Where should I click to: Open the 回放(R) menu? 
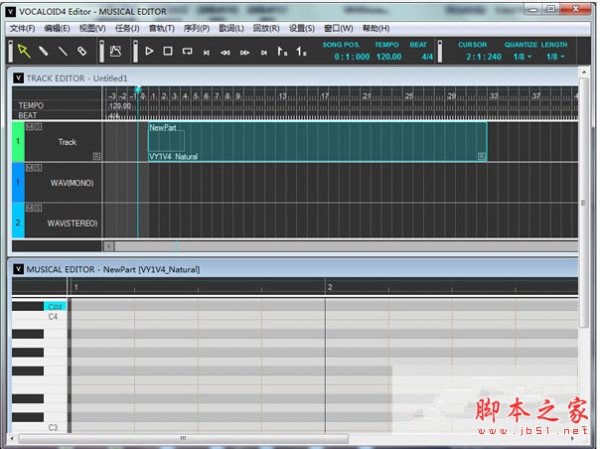pyautogui.click(x=266, y=28)
